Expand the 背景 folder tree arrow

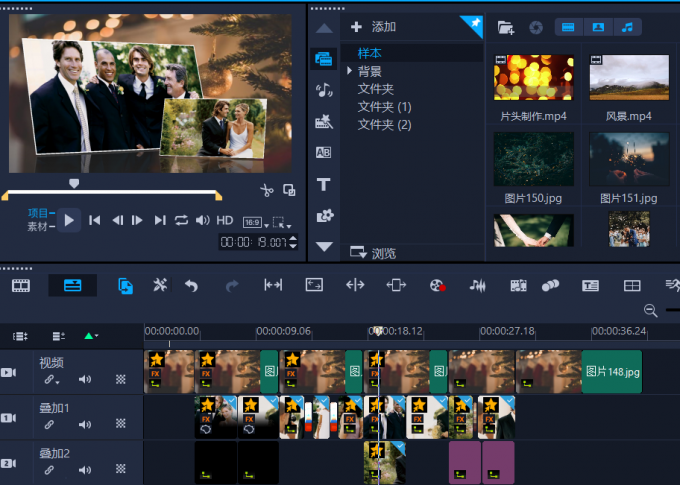pyautogui.click(x=349, y=71)
